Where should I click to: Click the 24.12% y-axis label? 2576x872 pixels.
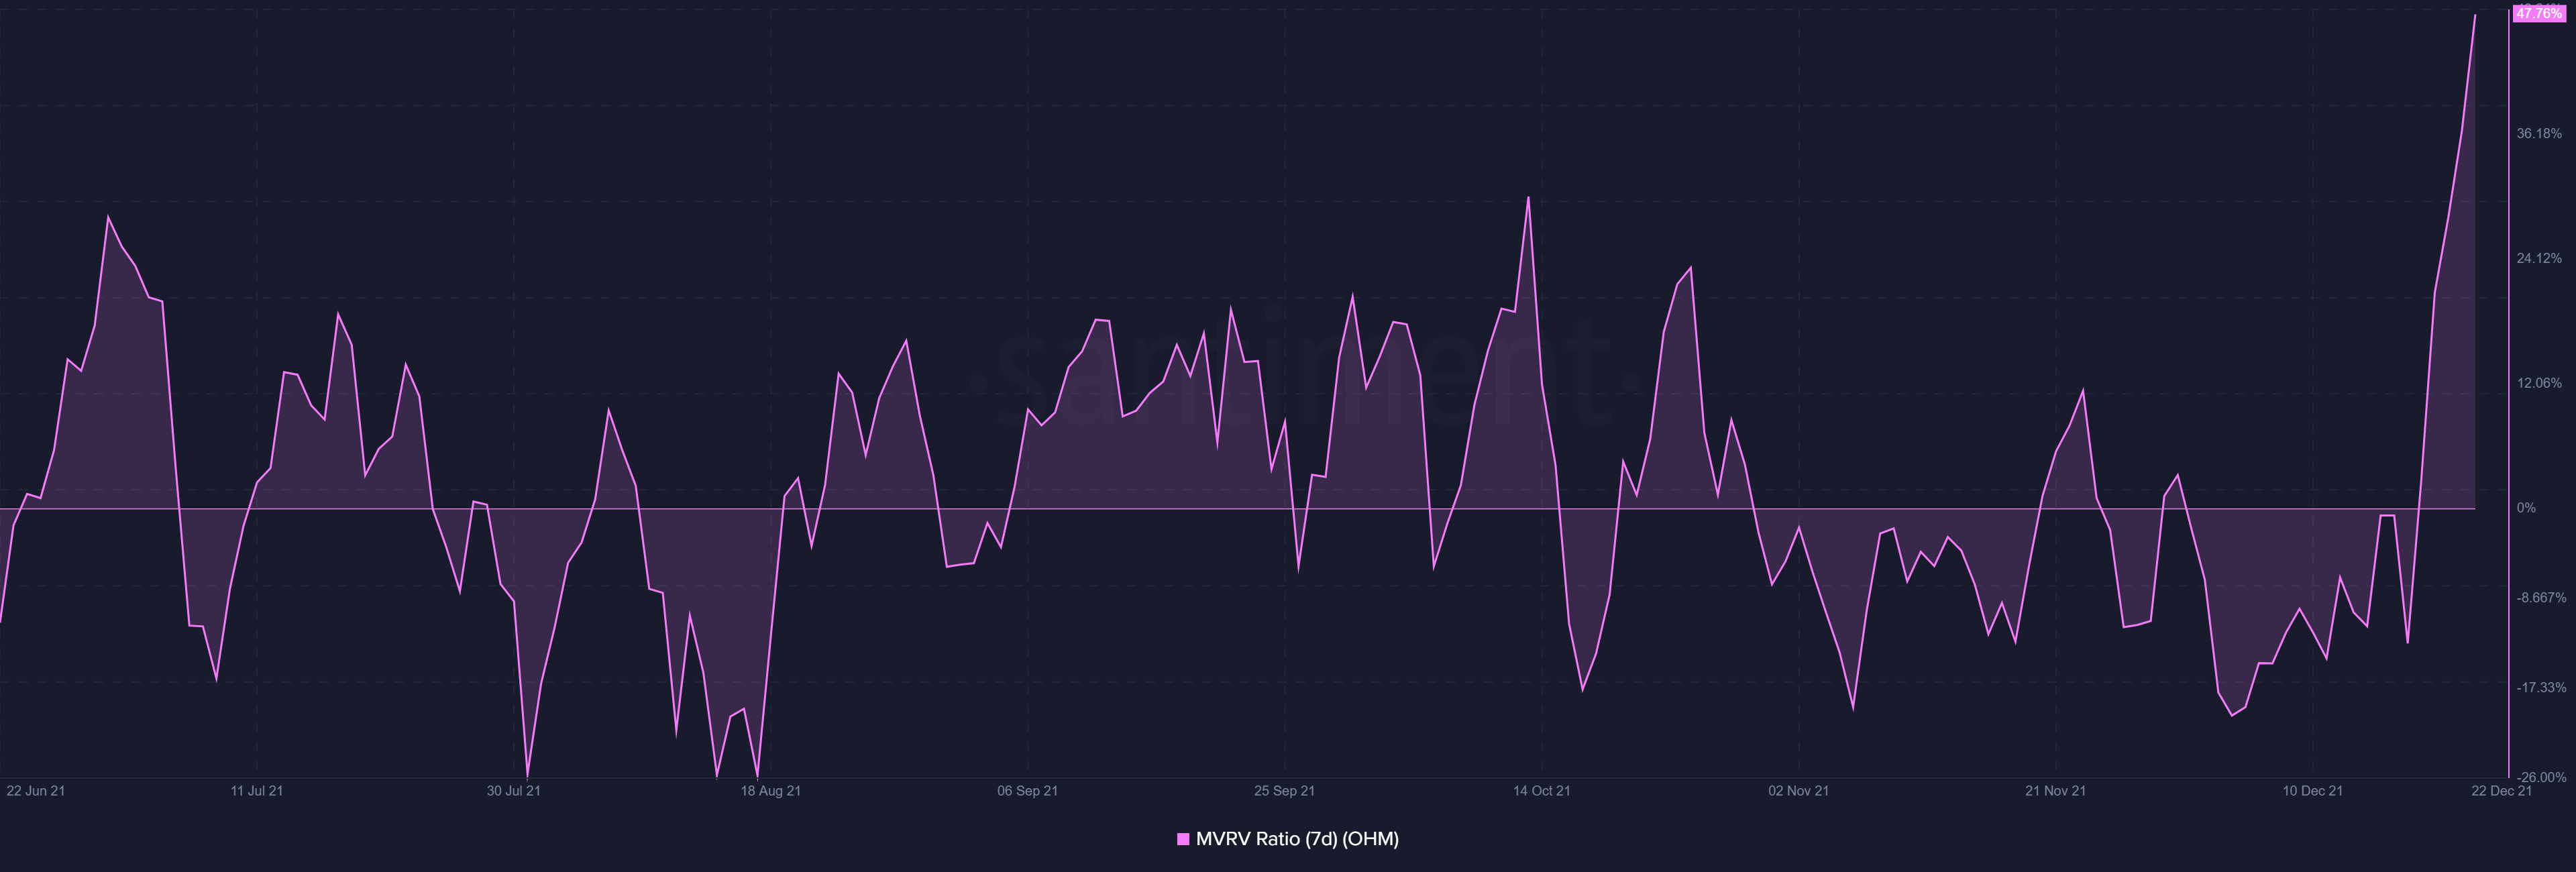coord(2539,258)
